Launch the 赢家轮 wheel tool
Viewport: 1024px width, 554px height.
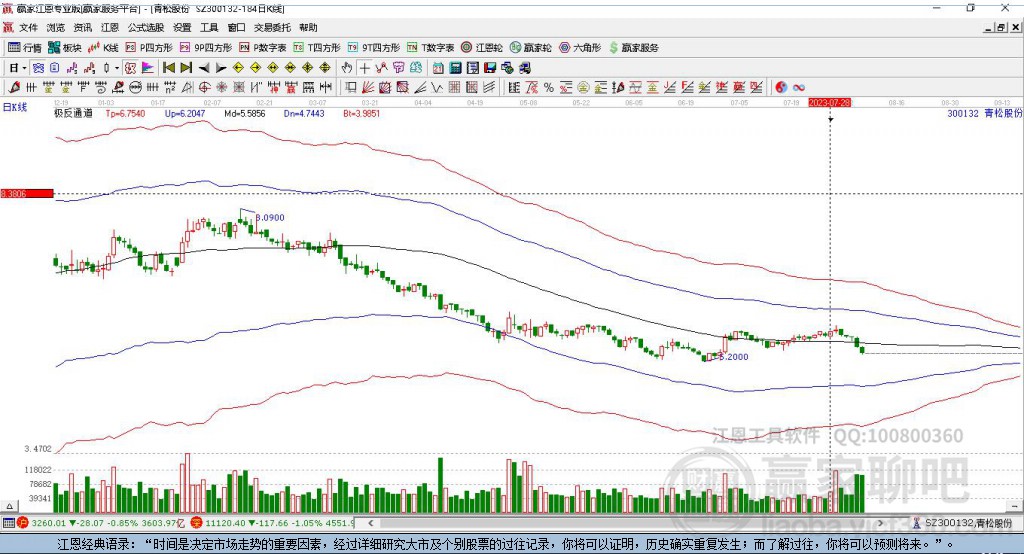tap(530, 48)
